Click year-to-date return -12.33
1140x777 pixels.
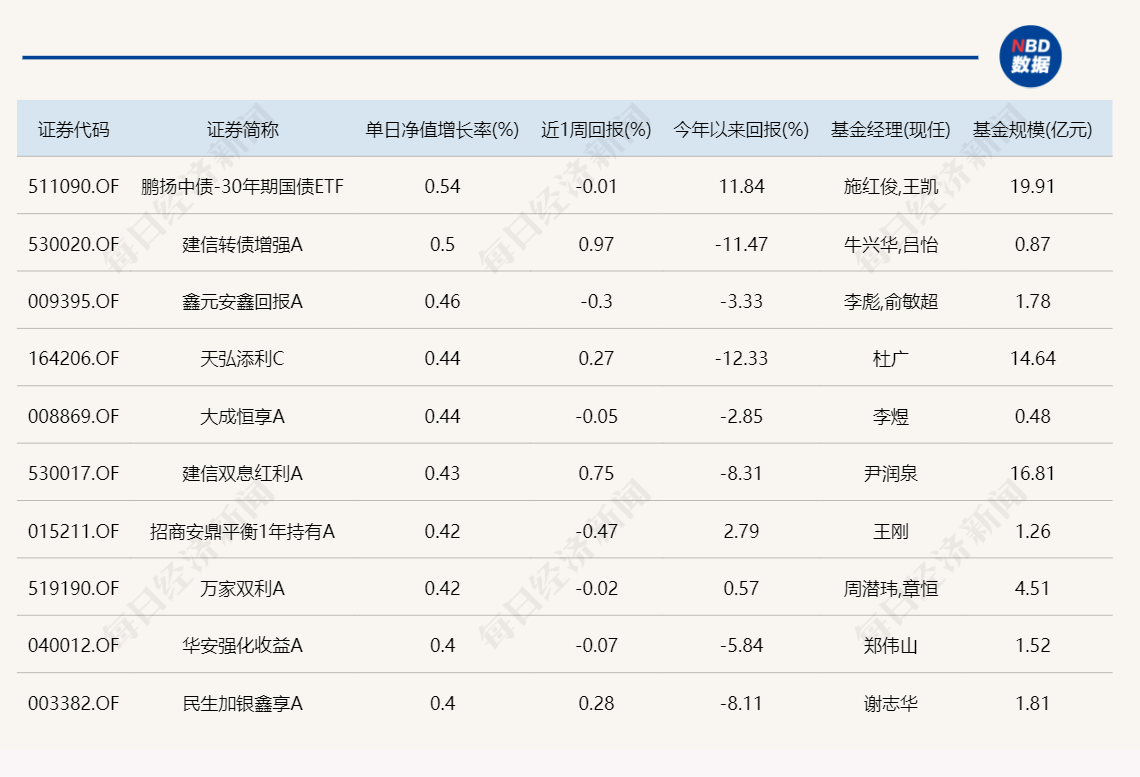click(742, 358)
